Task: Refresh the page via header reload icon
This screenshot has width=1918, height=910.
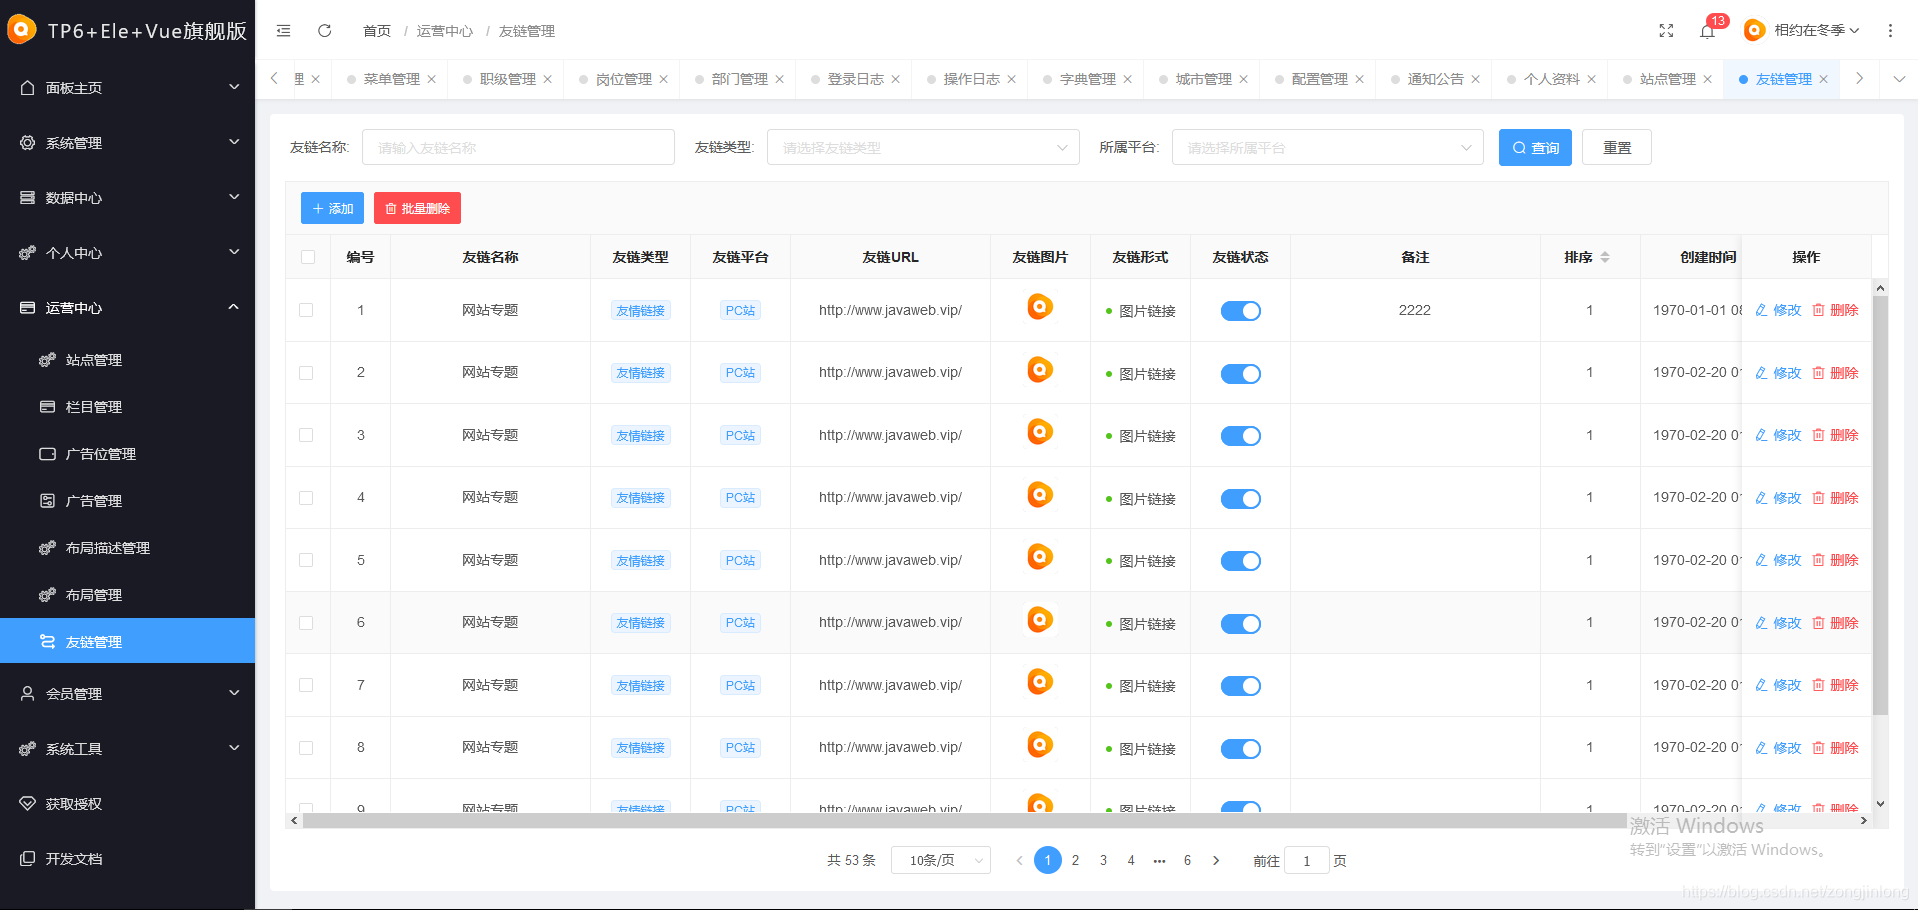Action: pyautogui.click(x=325, y=31)
